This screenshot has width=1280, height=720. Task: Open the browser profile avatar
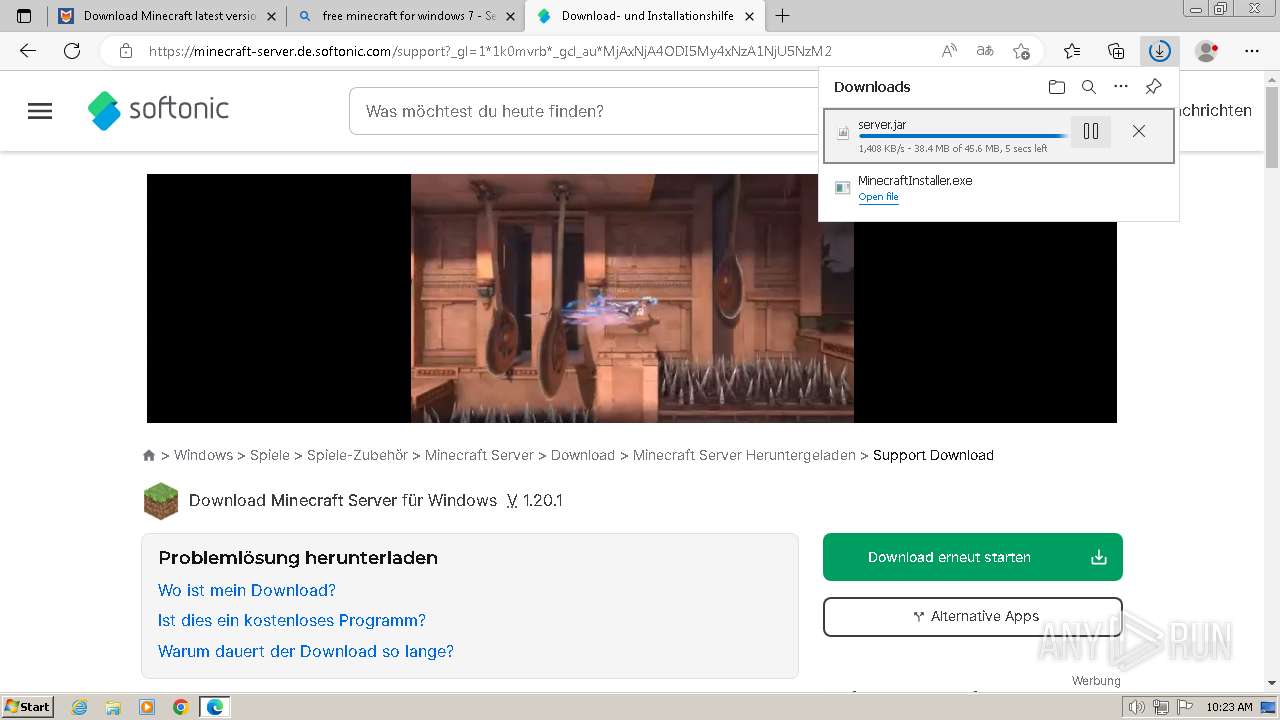tap(1207, 51)
